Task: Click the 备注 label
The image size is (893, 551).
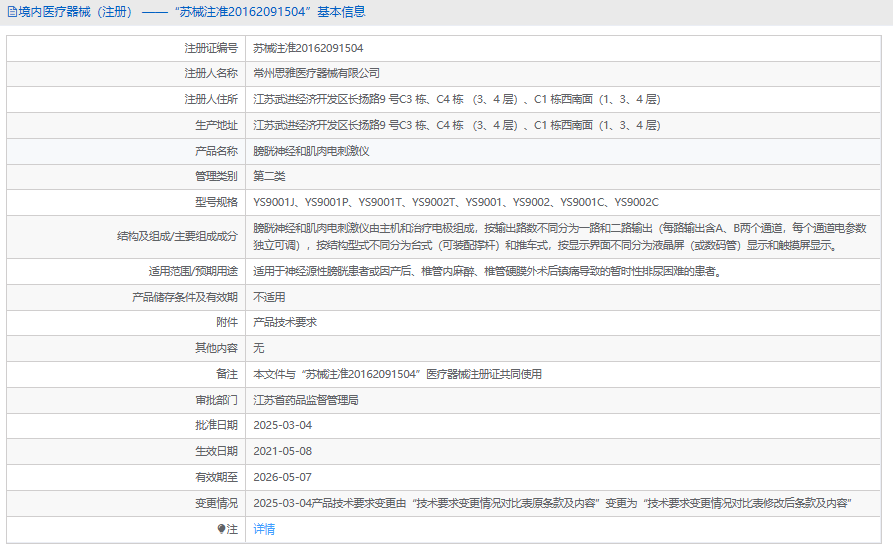Action: click(227, 374)
